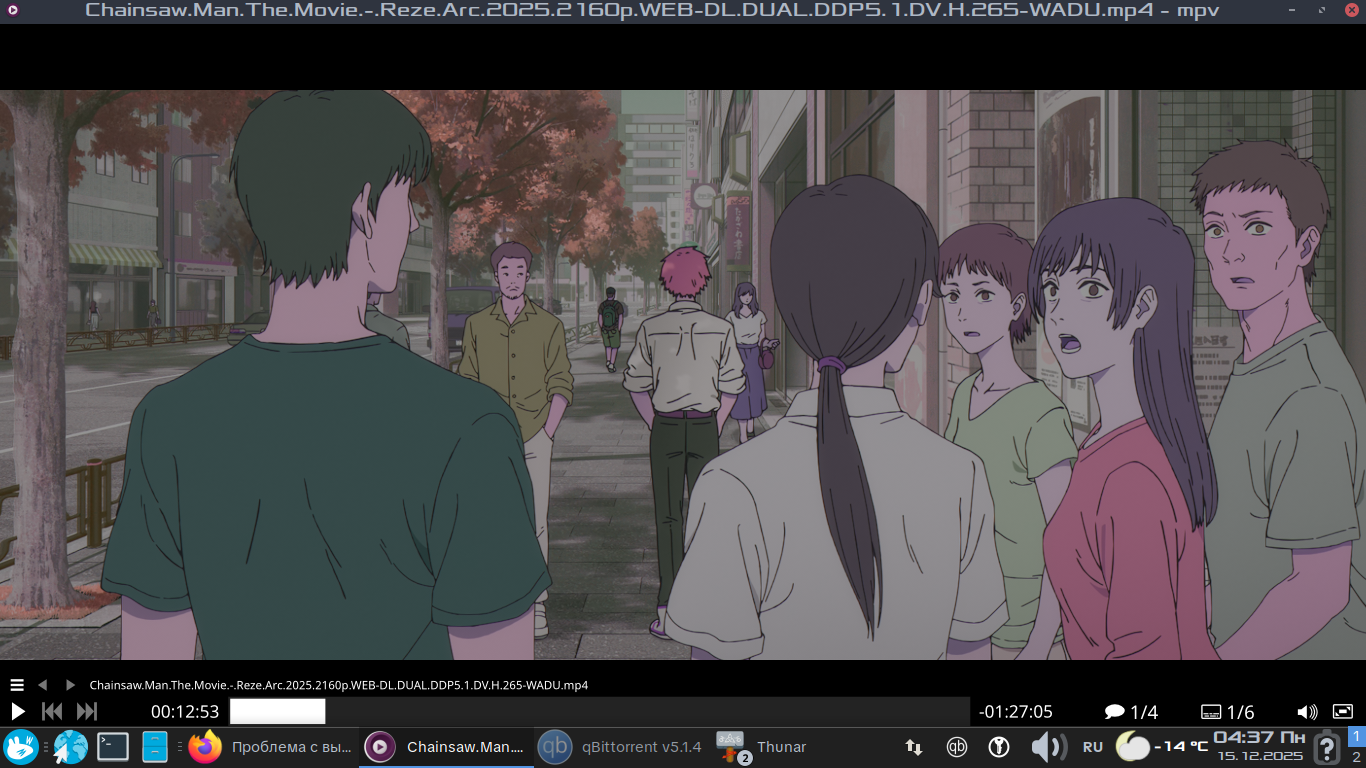Mute the mpv player volume
Viewport: 1366px width, 768px height.
[x=1307, y=712]
